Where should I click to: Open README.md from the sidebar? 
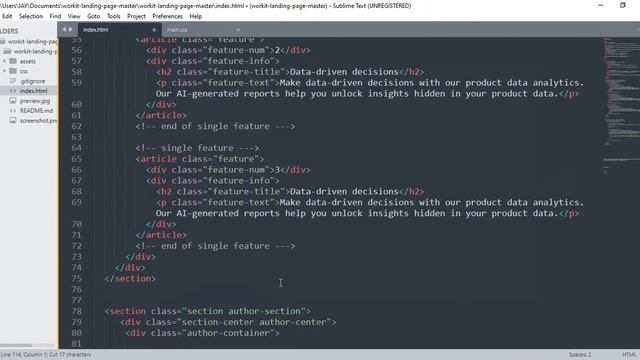coord(36,111)
